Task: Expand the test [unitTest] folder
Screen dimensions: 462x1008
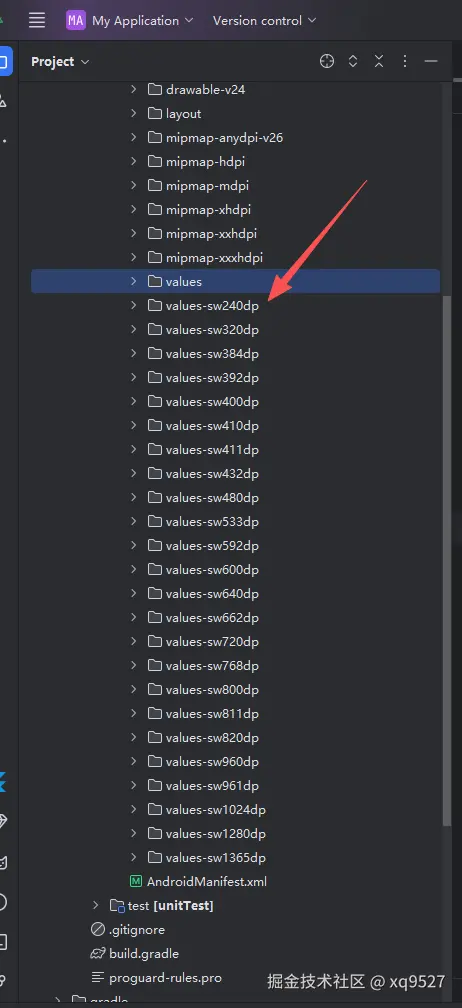Action: [x=96, y=905]
